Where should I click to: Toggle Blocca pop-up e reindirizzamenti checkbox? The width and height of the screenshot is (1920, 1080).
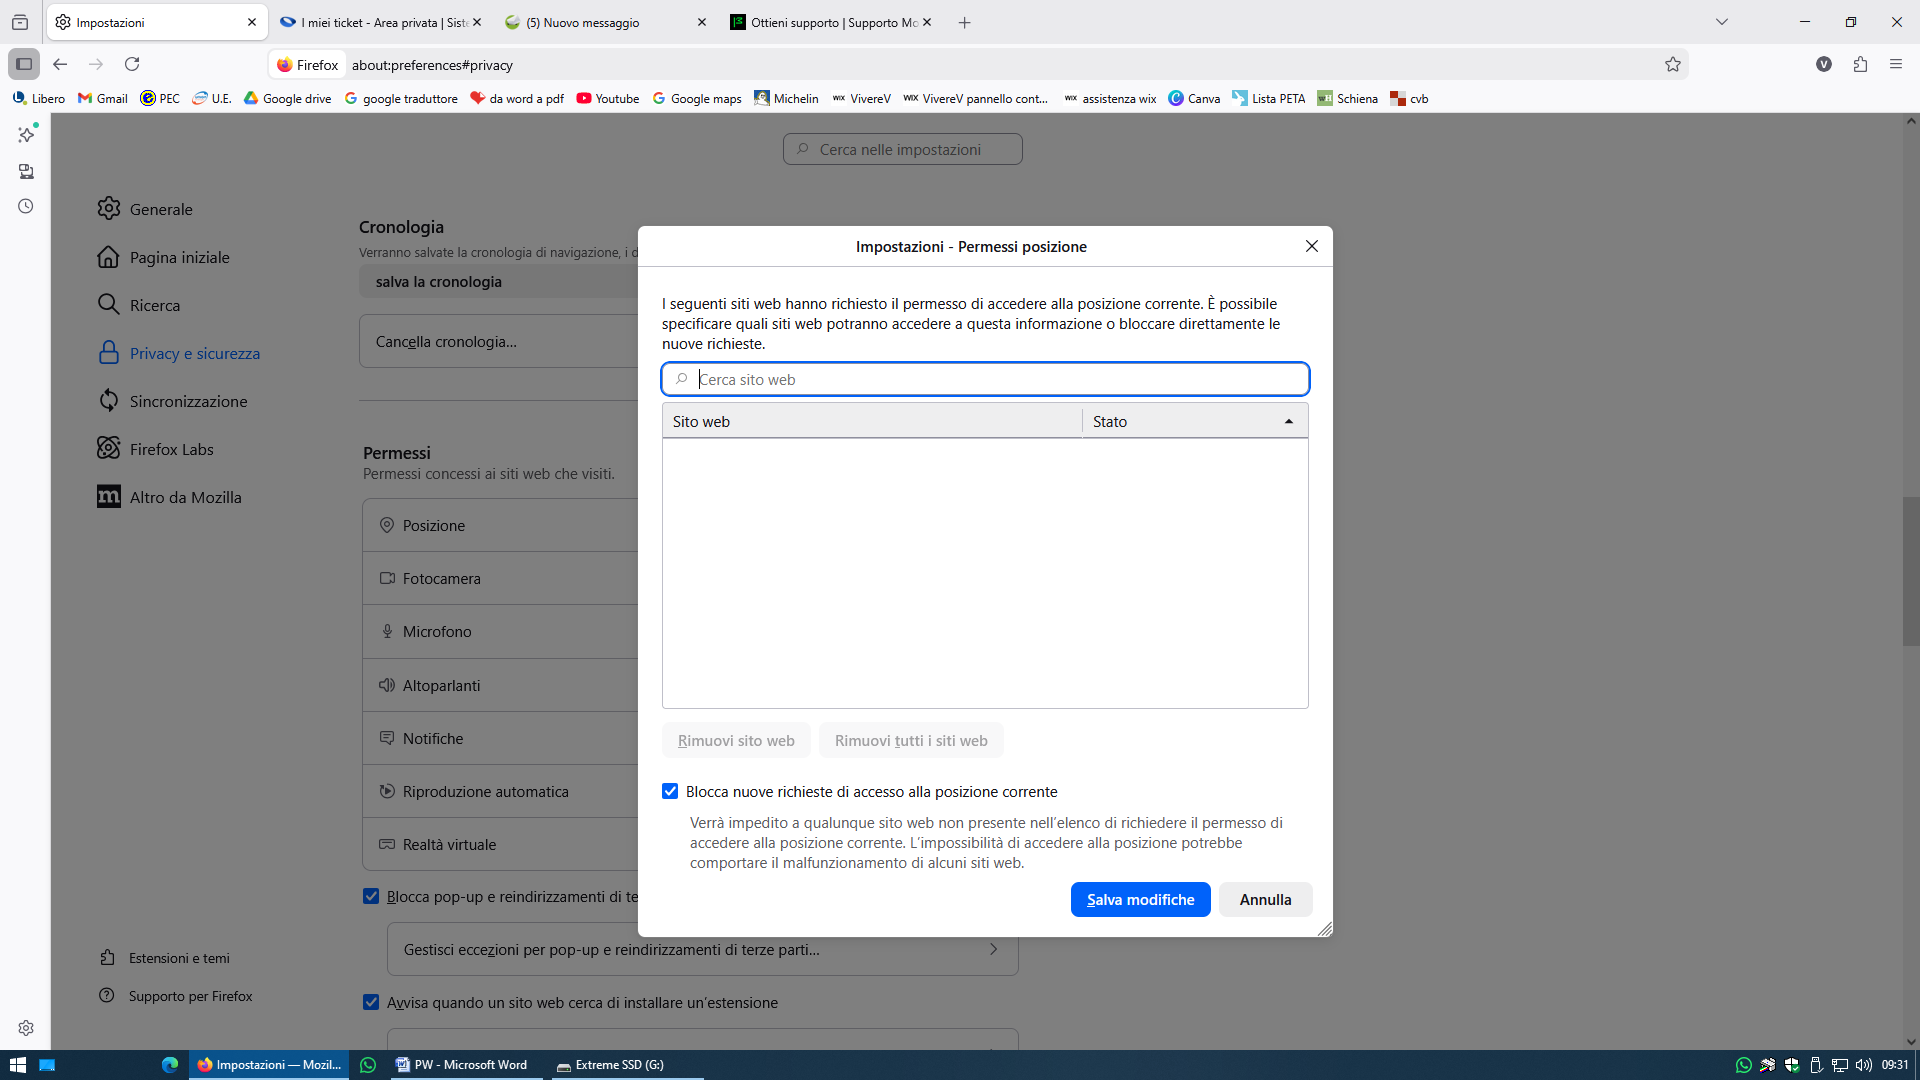pyautogui.click(x=371, y=897)
